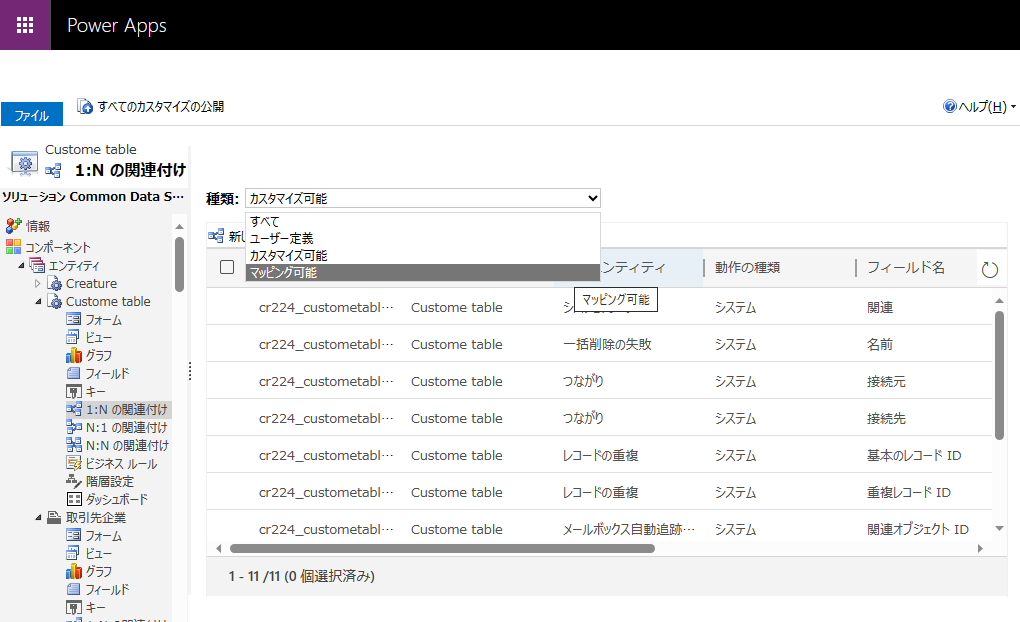This screenshot has width=1020, height=622.
Task: Click grid scroll-down arrow
Action: click(999, 528)
